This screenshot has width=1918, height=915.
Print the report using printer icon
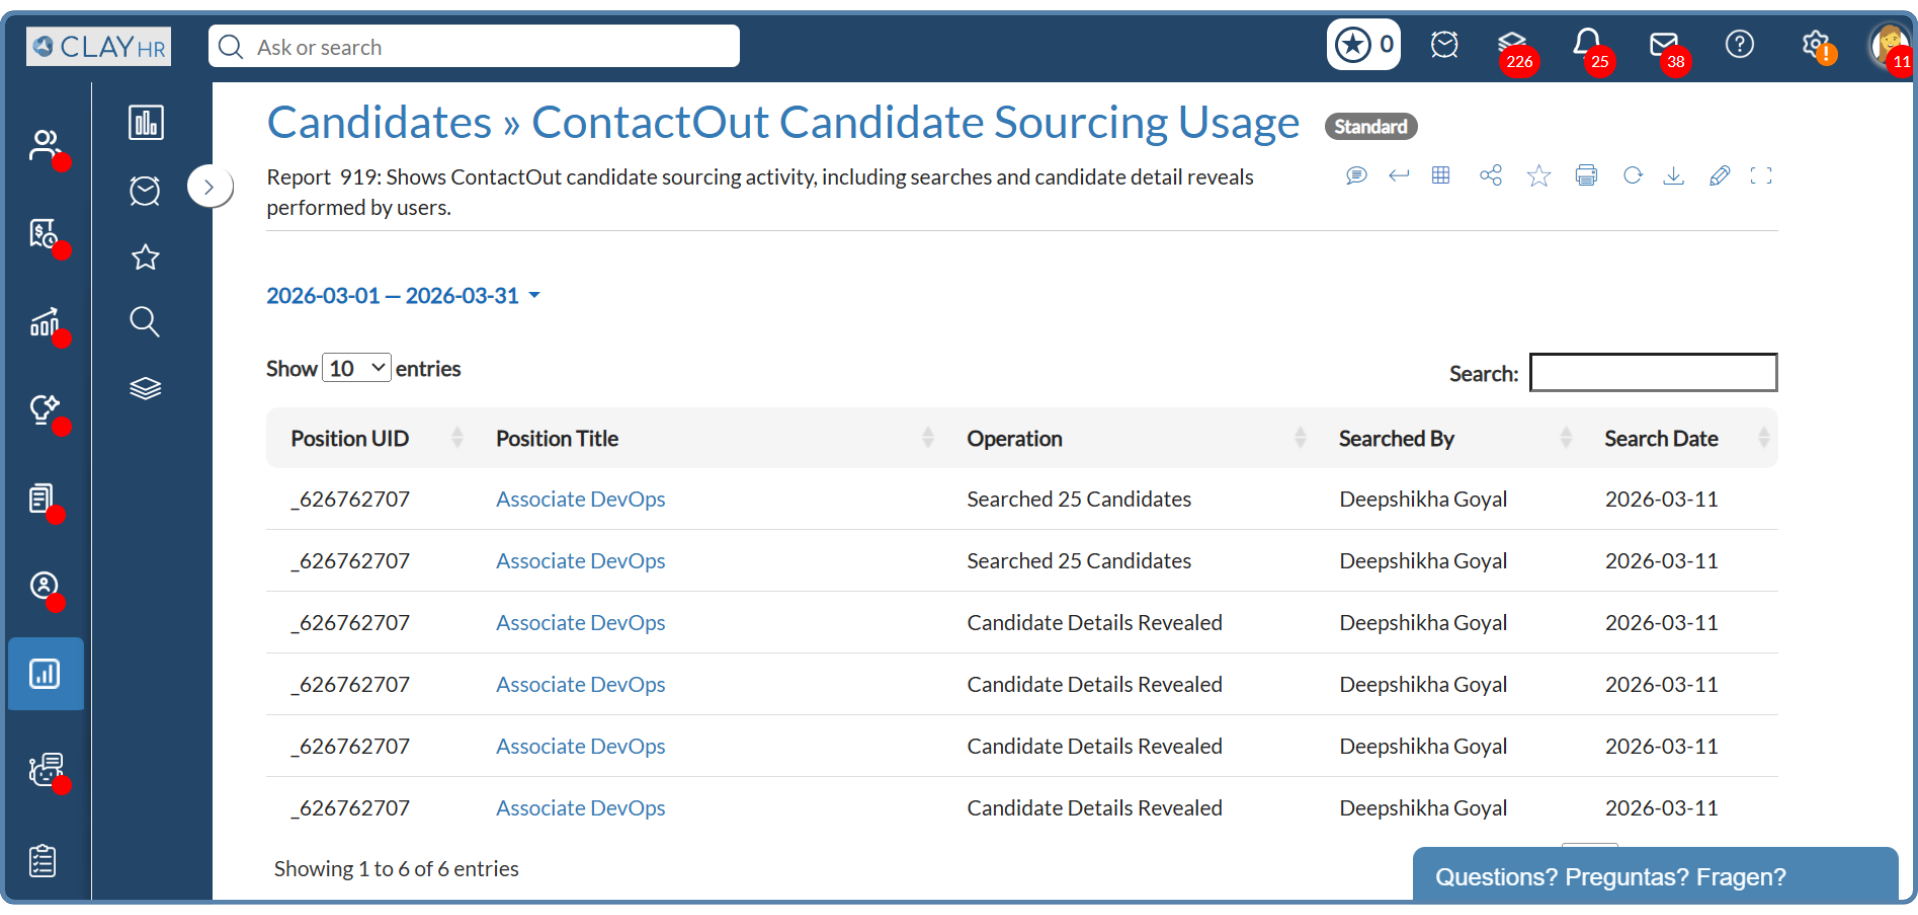(1586, 176)
